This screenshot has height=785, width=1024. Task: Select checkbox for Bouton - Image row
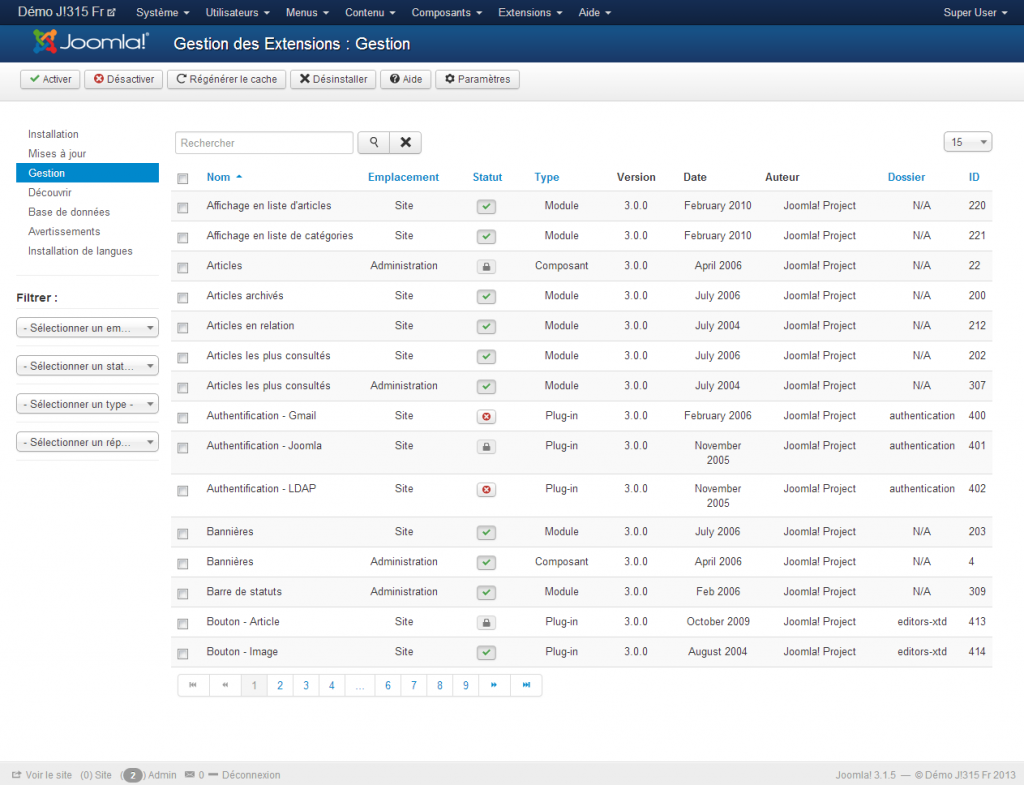pyautogui.click(x=182, y=654)
